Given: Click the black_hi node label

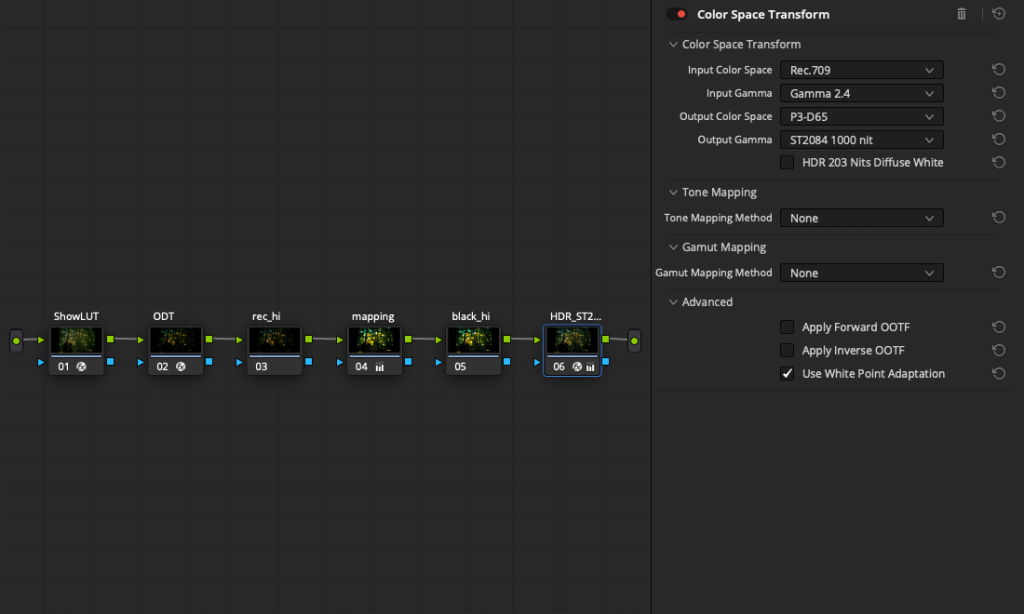Looking at the screenshot, I should pos(471,316).
